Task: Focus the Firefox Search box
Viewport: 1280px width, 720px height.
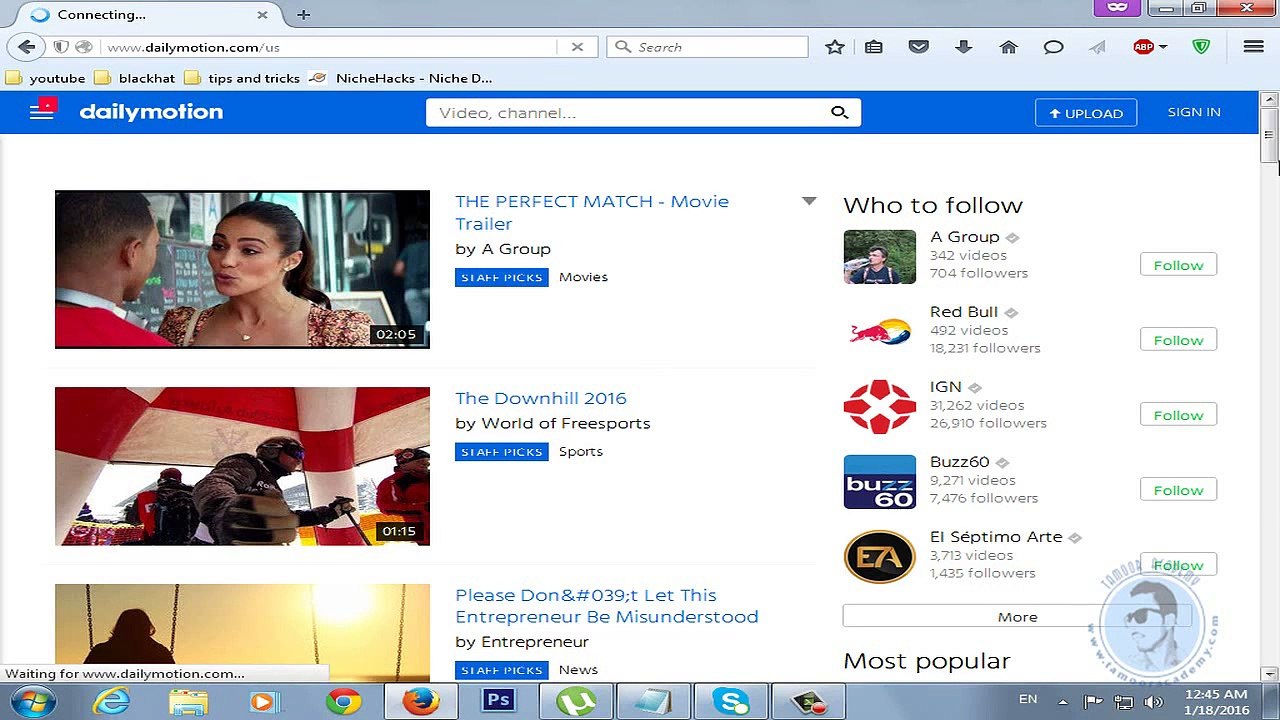Action: [x=707, y=47]
